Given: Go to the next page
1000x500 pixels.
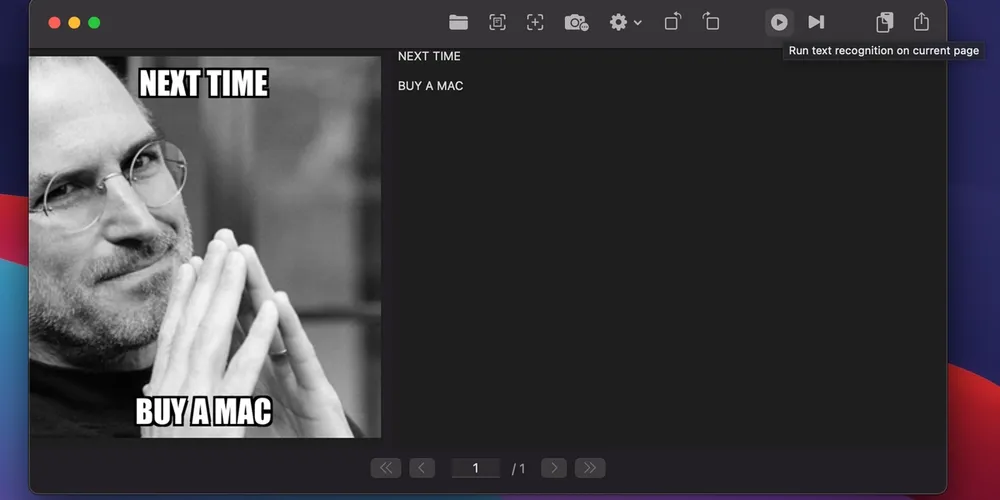Looking at the screenshot, I should (554, 468).
